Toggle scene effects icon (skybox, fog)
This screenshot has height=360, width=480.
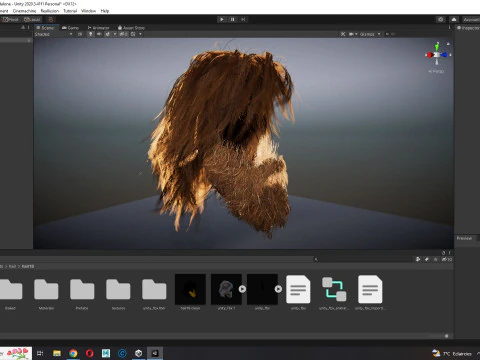click(108, 34)
